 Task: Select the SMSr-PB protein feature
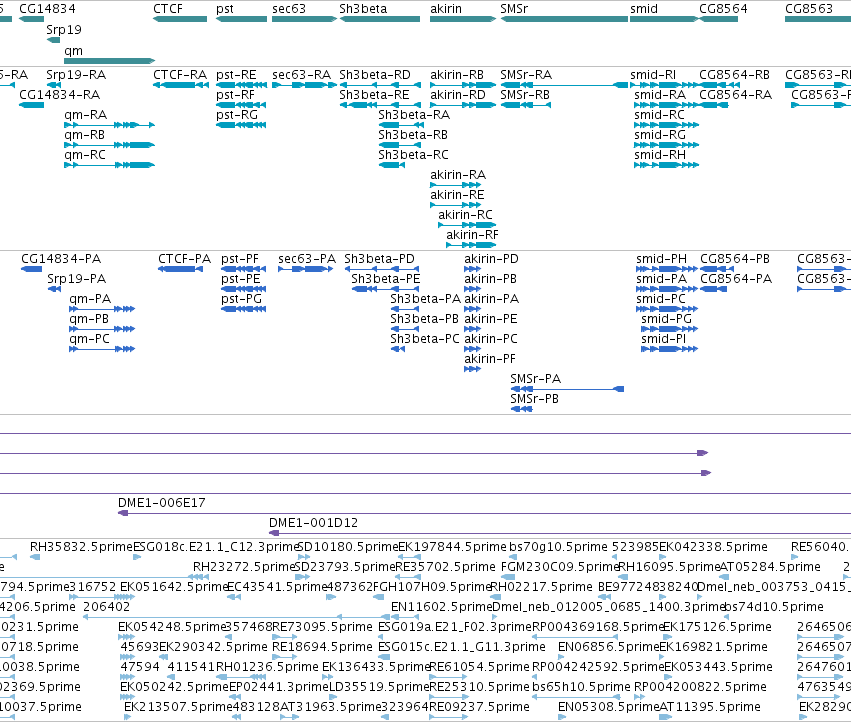(x=522, y=409)
